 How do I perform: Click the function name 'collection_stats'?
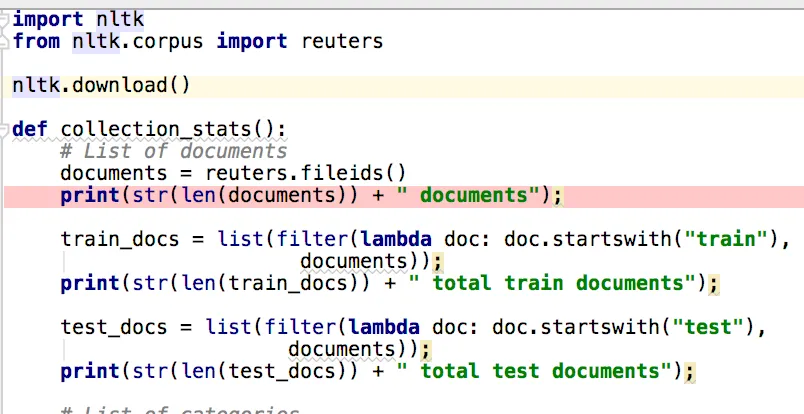156,129
